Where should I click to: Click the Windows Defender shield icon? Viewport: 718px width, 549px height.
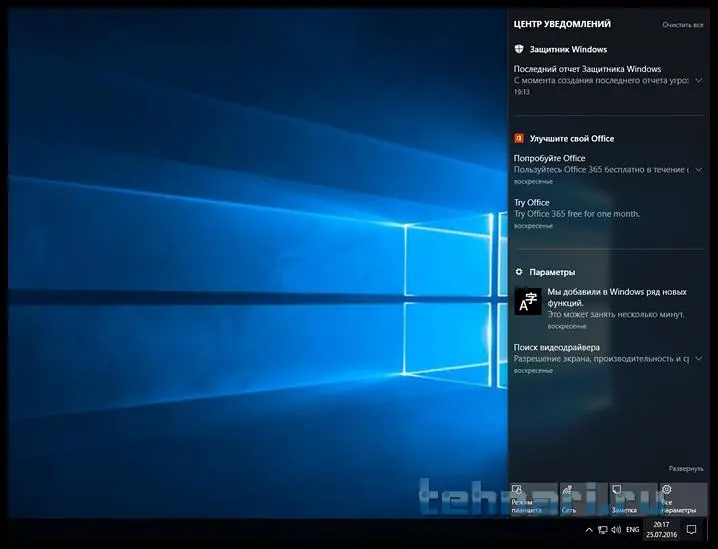point(519,49)
